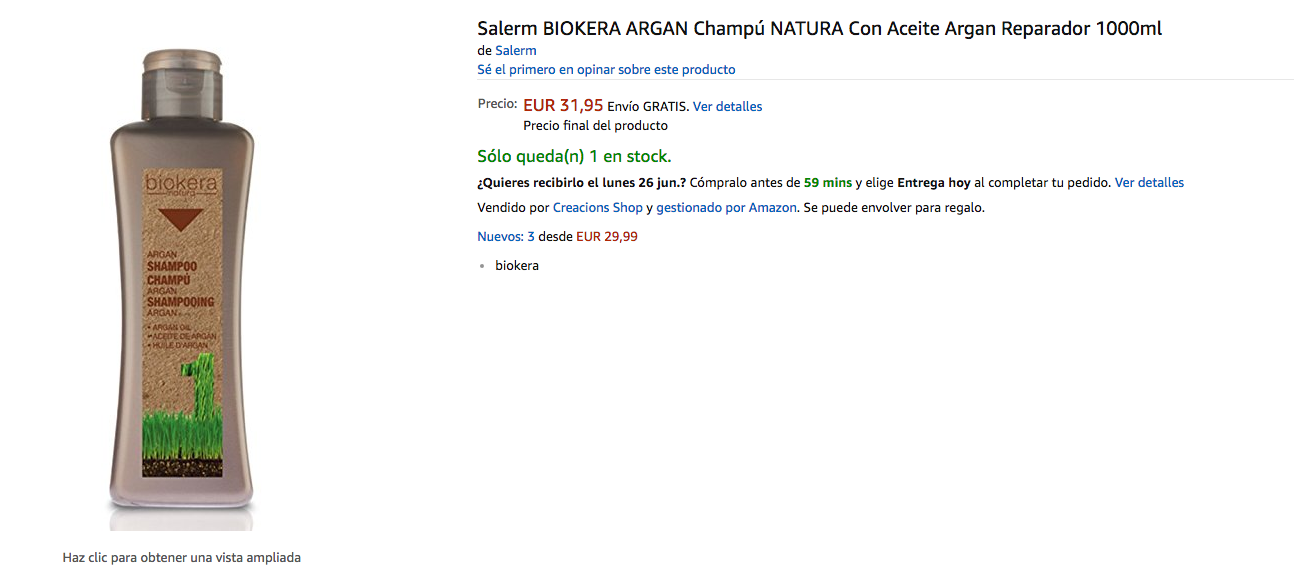Click the '59 mins' countdown text
Image resolution: width=1294 pixels, height=580 pixels.
pyautogui.click(x=828, y=183)
